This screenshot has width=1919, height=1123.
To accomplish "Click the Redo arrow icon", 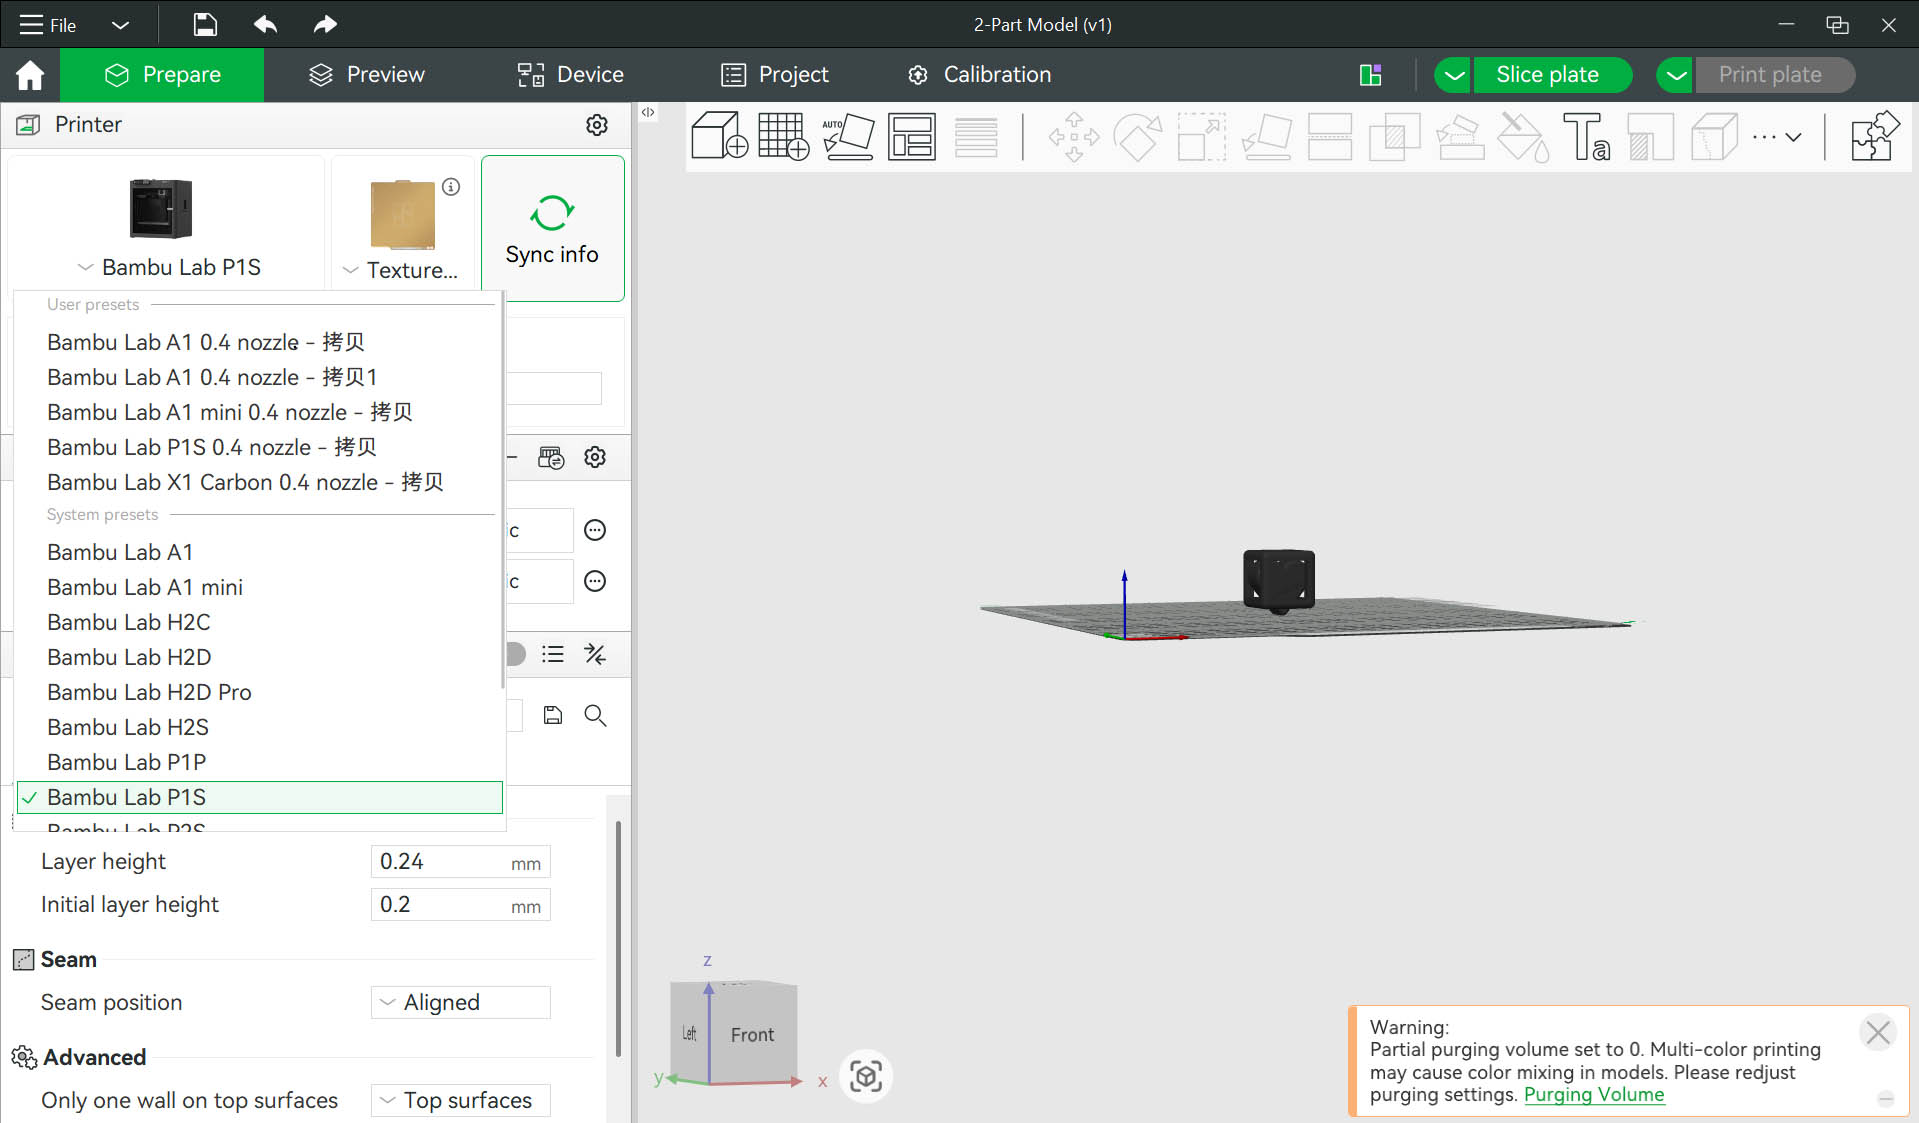I will point(325,24).
